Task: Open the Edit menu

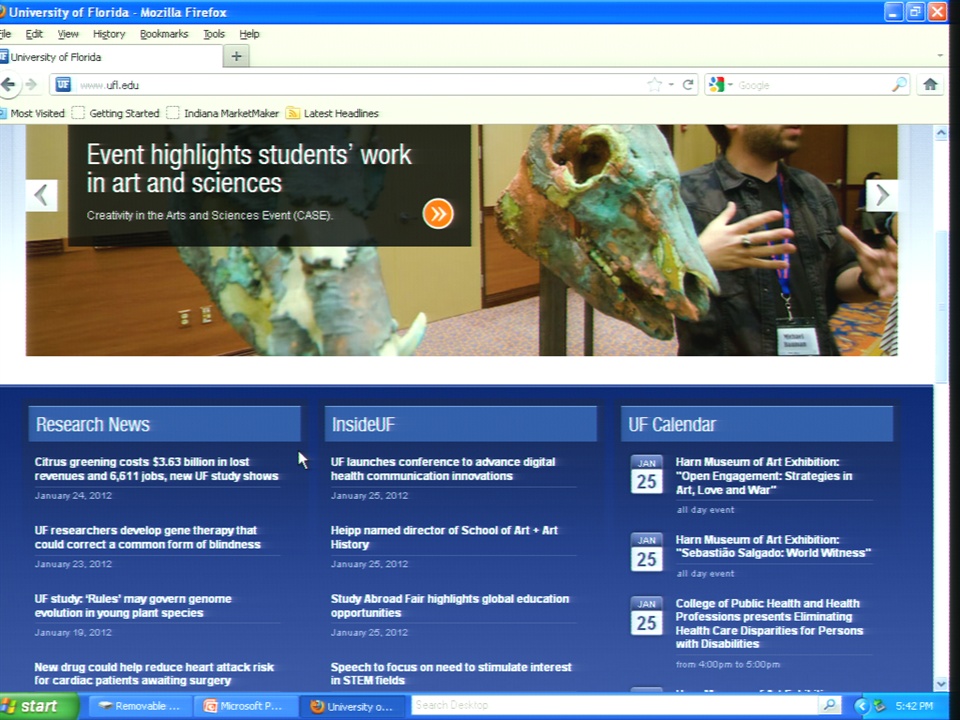Action: click(x=34, y=34)
